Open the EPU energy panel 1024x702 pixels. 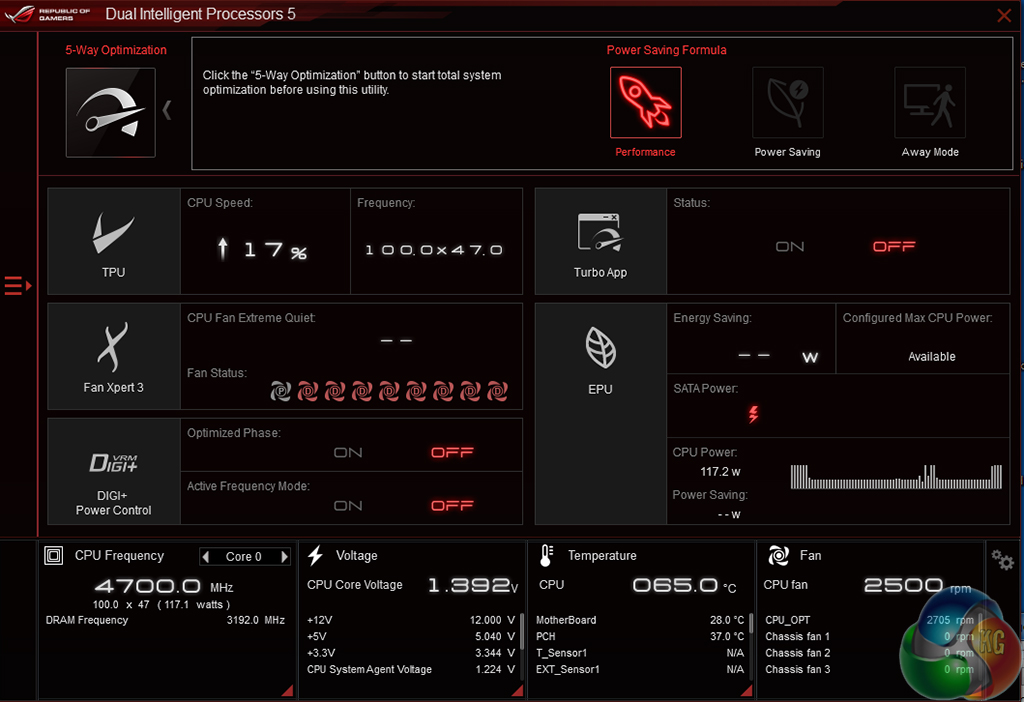tap(600, 356)
